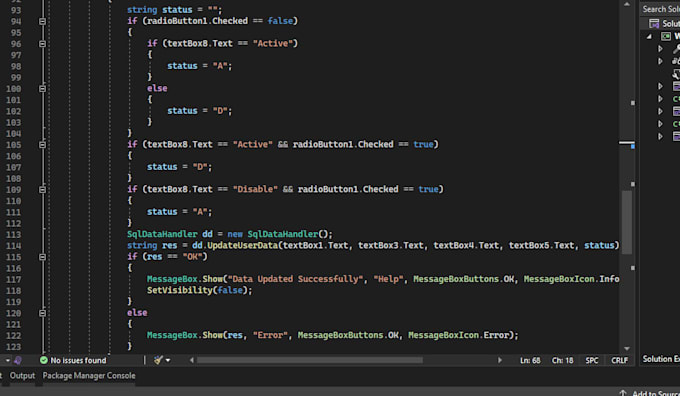Expand the Properties node with the wrench icon
The image size is (680, 396).
click(x=660, y=49)
